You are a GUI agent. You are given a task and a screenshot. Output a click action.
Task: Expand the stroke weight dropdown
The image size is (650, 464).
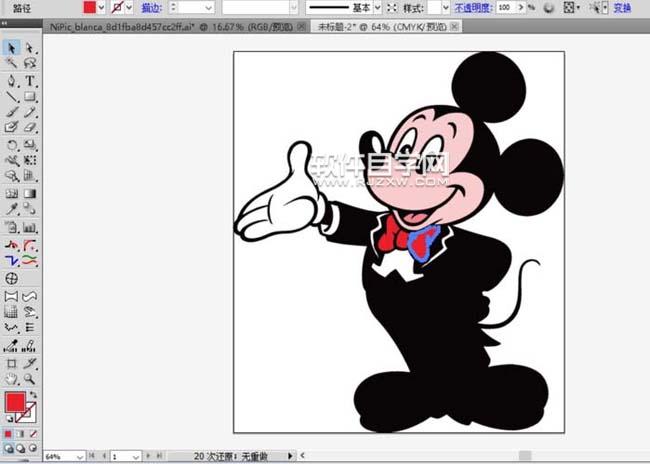click(x=209, y=7)
